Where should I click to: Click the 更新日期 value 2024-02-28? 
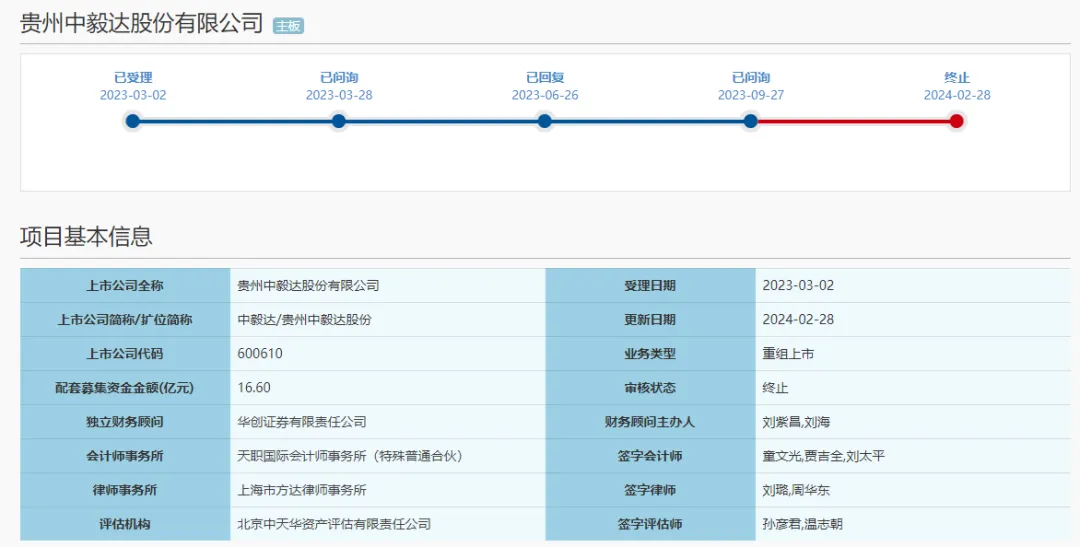point(798,320)
